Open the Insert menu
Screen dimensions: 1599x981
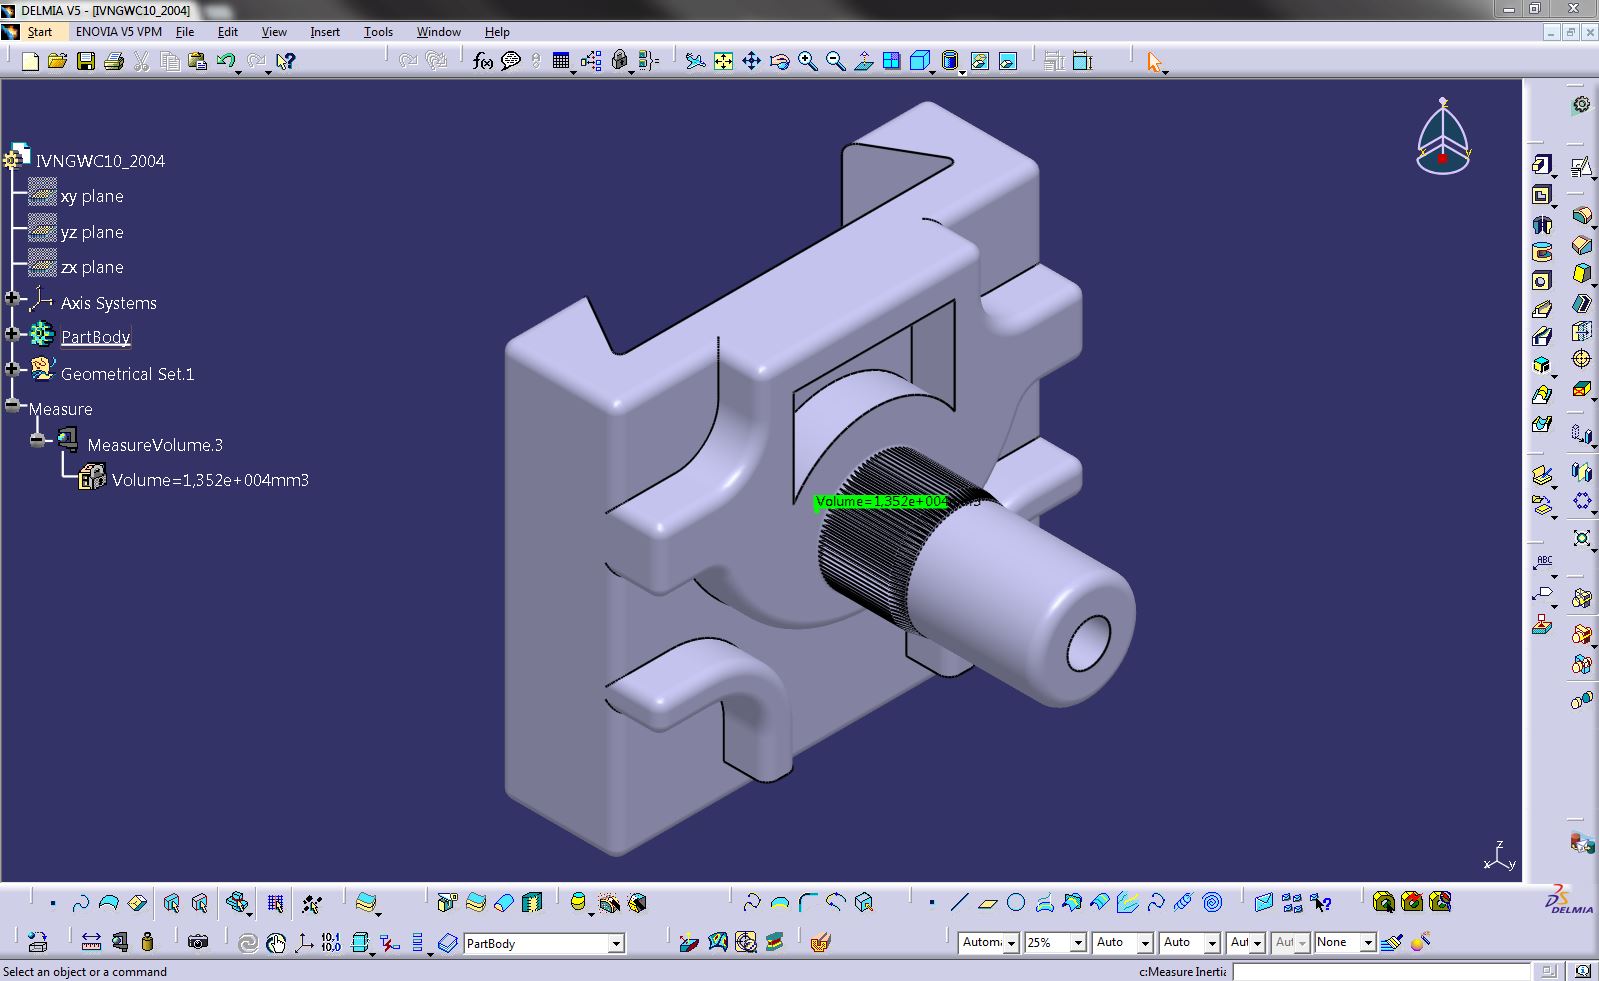[x=325, y=32]
